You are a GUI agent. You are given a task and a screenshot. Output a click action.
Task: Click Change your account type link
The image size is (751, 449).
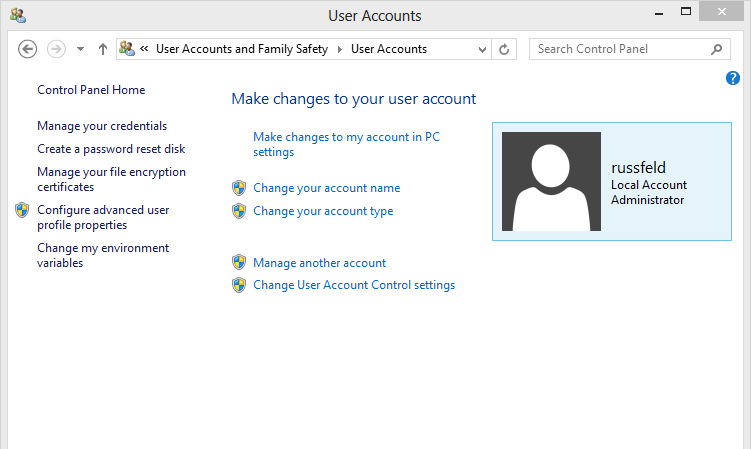click(323, 211)
